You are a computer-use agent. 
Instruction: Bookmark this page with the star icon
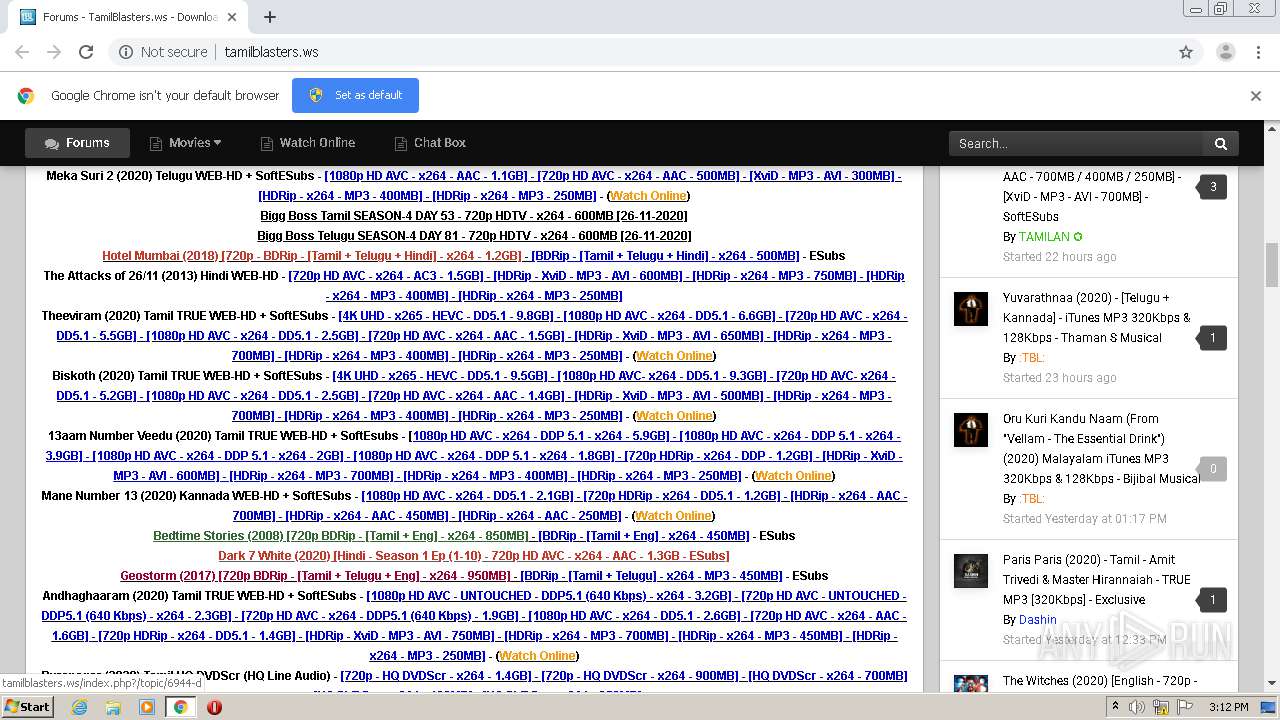(x=1186, y=52)
